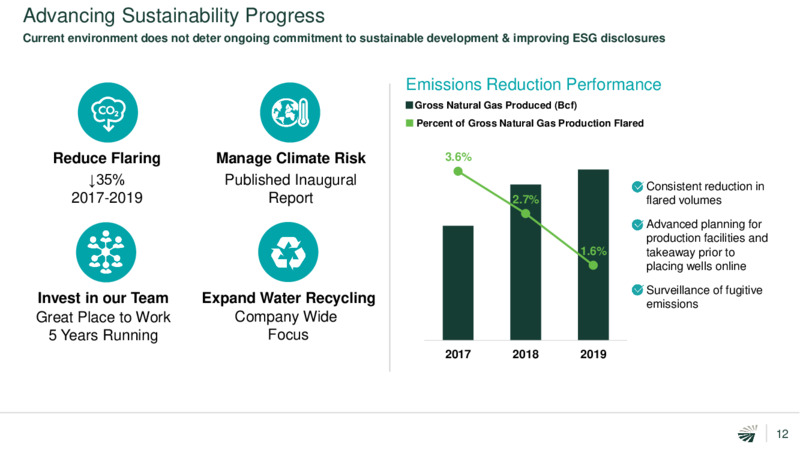Click 'Advanced planning for production facilities' bullet text

(707, 245)
